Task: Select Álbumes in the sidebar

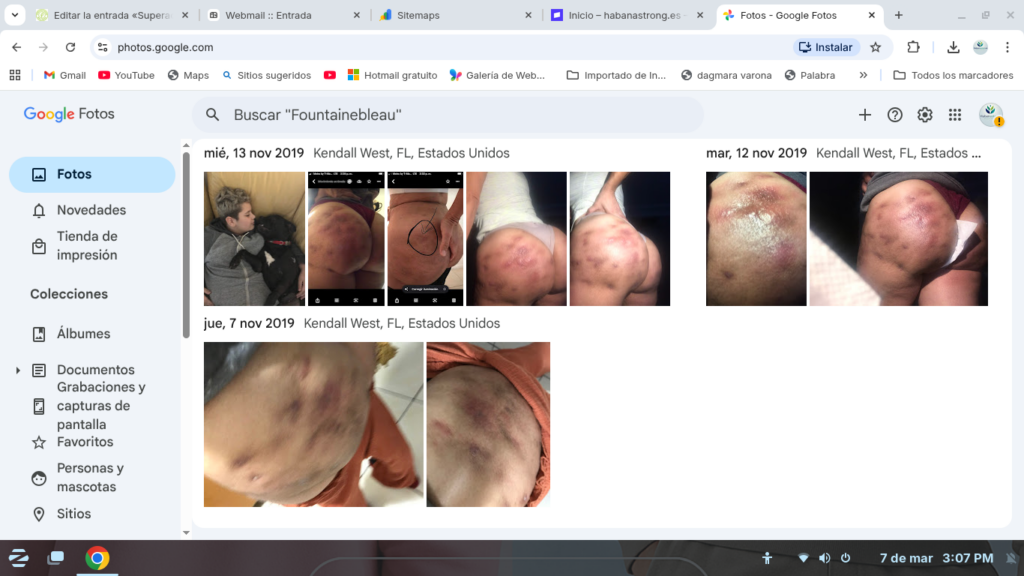Action: click(83, 334)
